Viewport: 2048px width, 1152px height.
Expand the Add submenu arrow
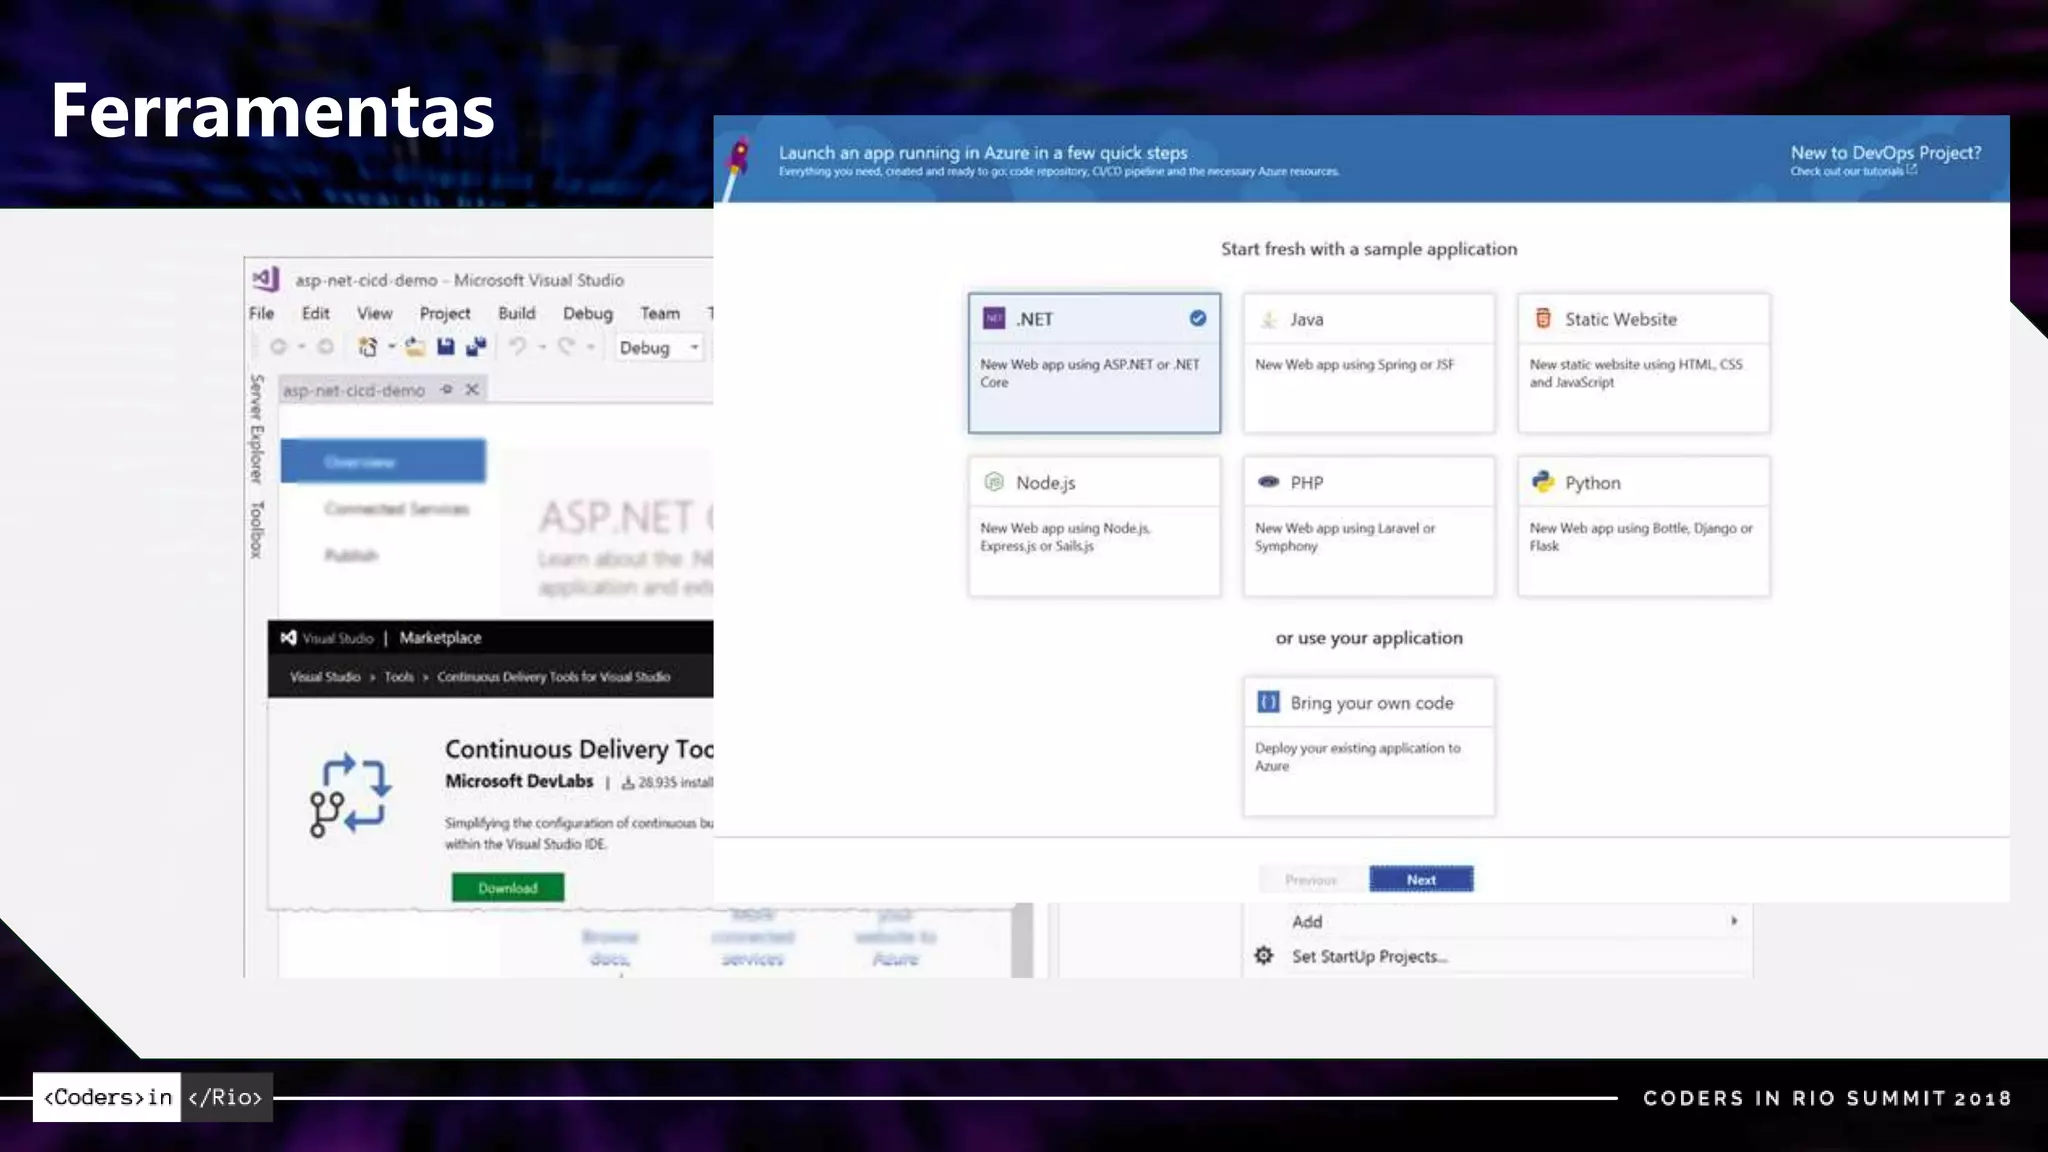1734,921
